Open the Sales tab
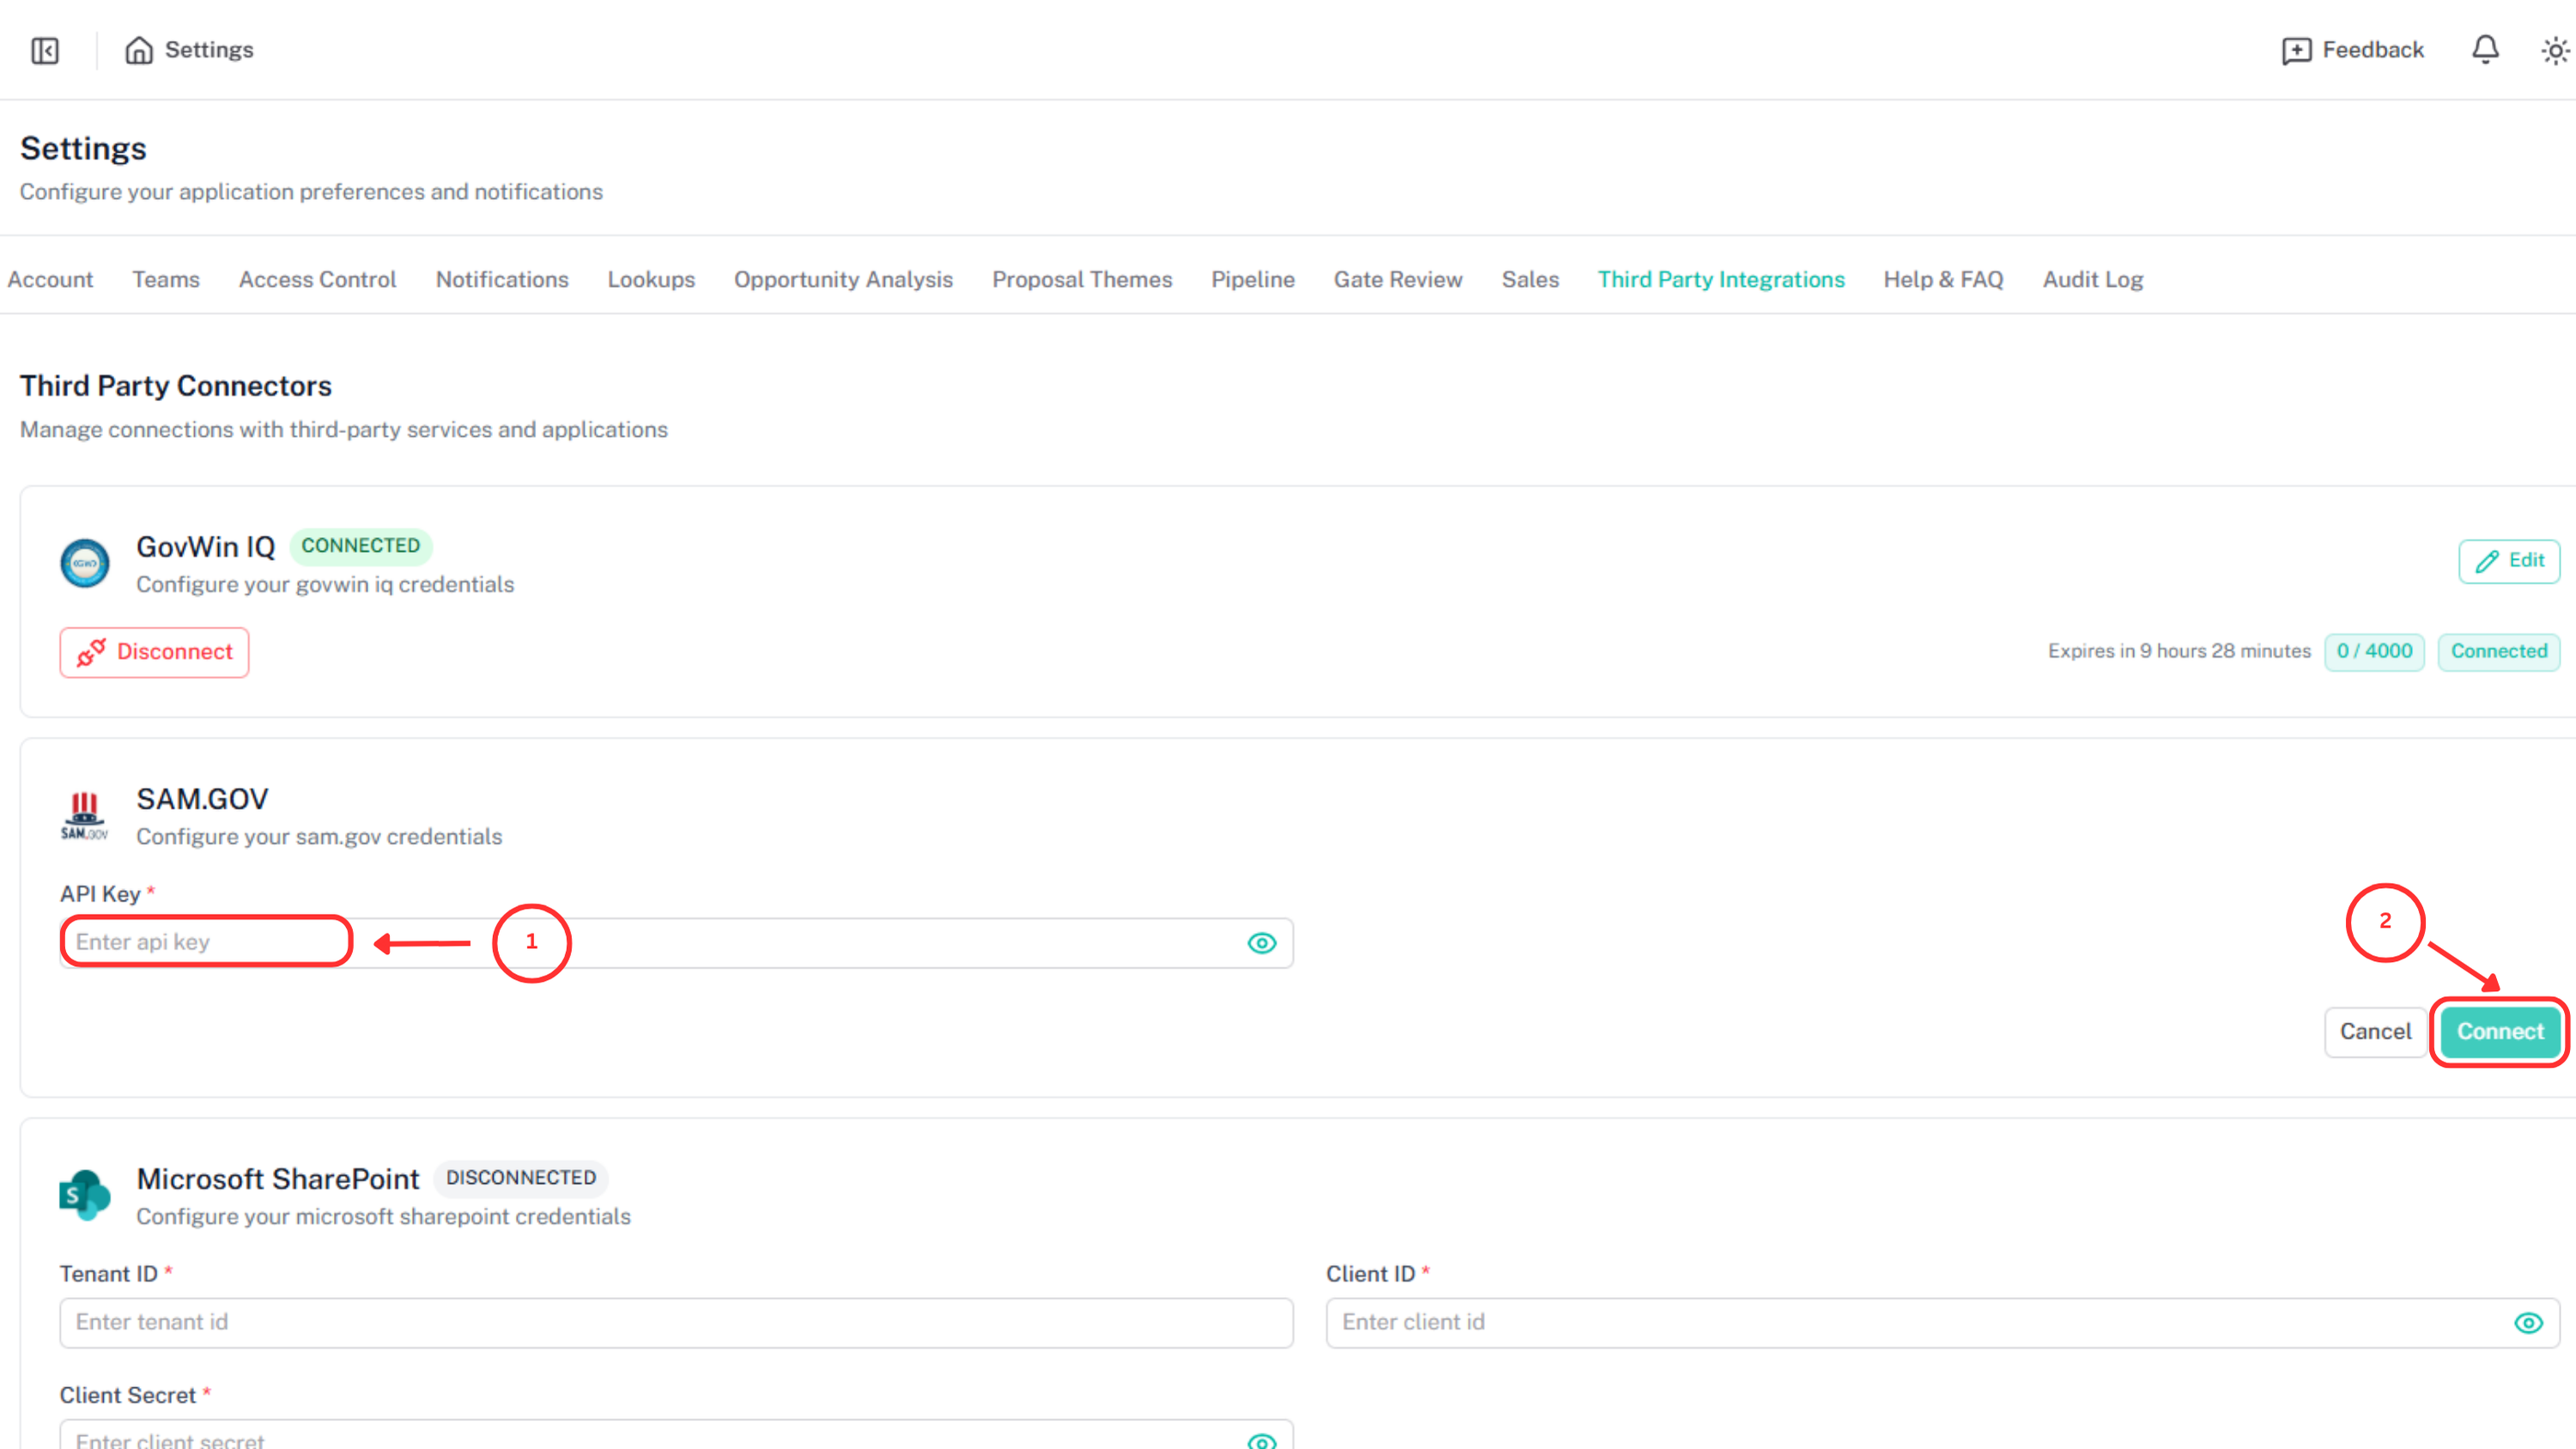2576x1449 pixels. click(x=1530, y=280)
